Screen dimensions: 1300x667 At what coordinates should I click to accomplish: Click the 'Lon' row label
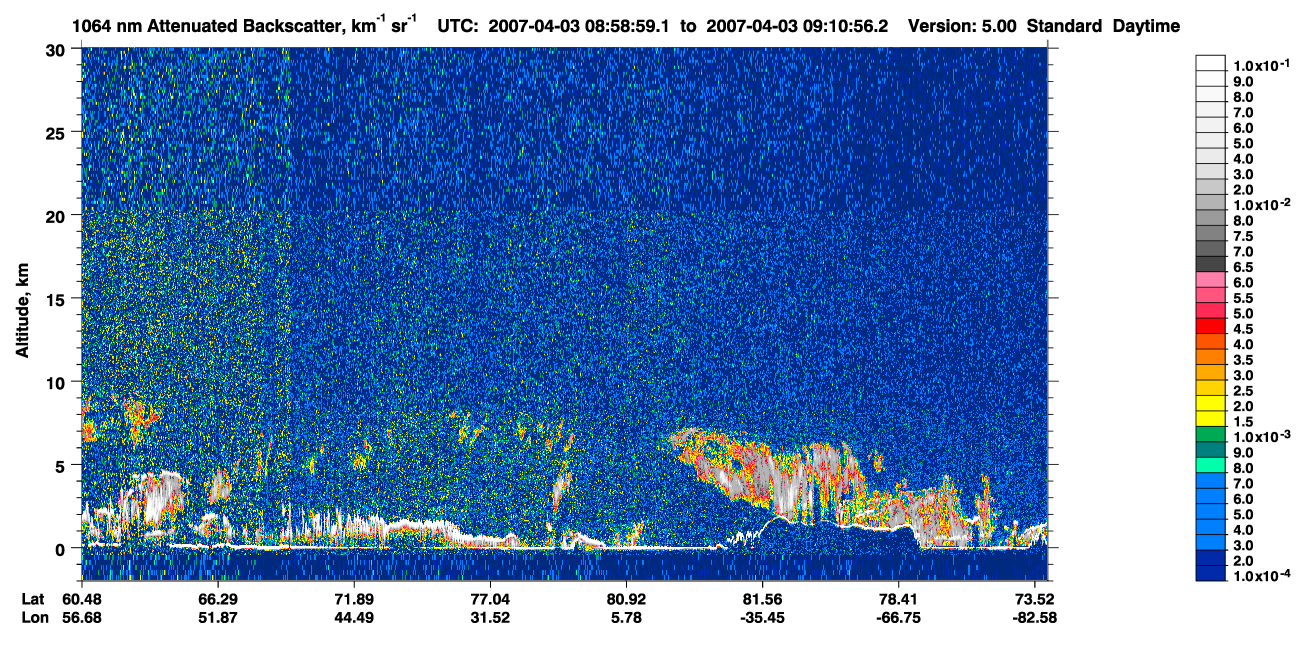coord(34,618)
